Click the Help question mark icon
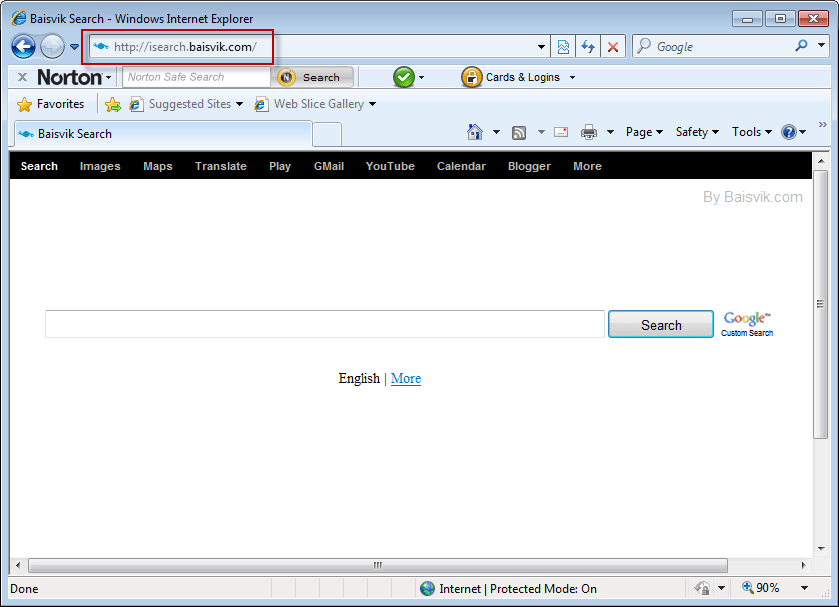This screenshot has width=839, height=607. [x=789, y=132]
